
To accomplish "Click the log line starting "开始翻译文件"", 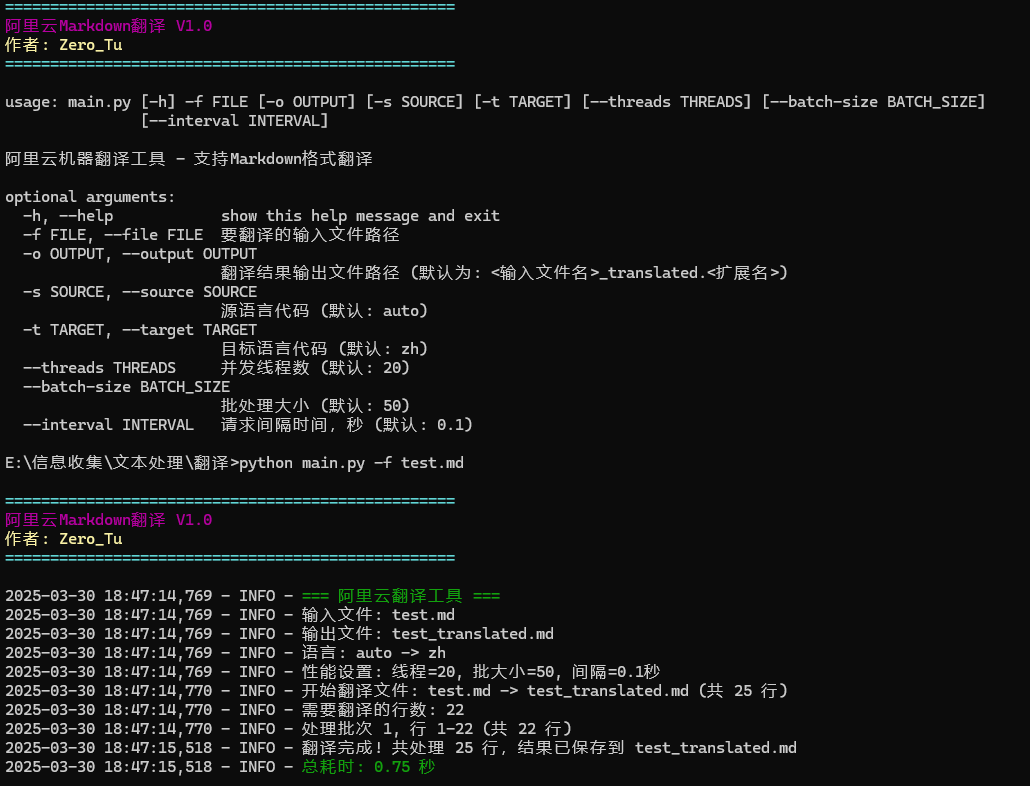I will coord(396,692).
